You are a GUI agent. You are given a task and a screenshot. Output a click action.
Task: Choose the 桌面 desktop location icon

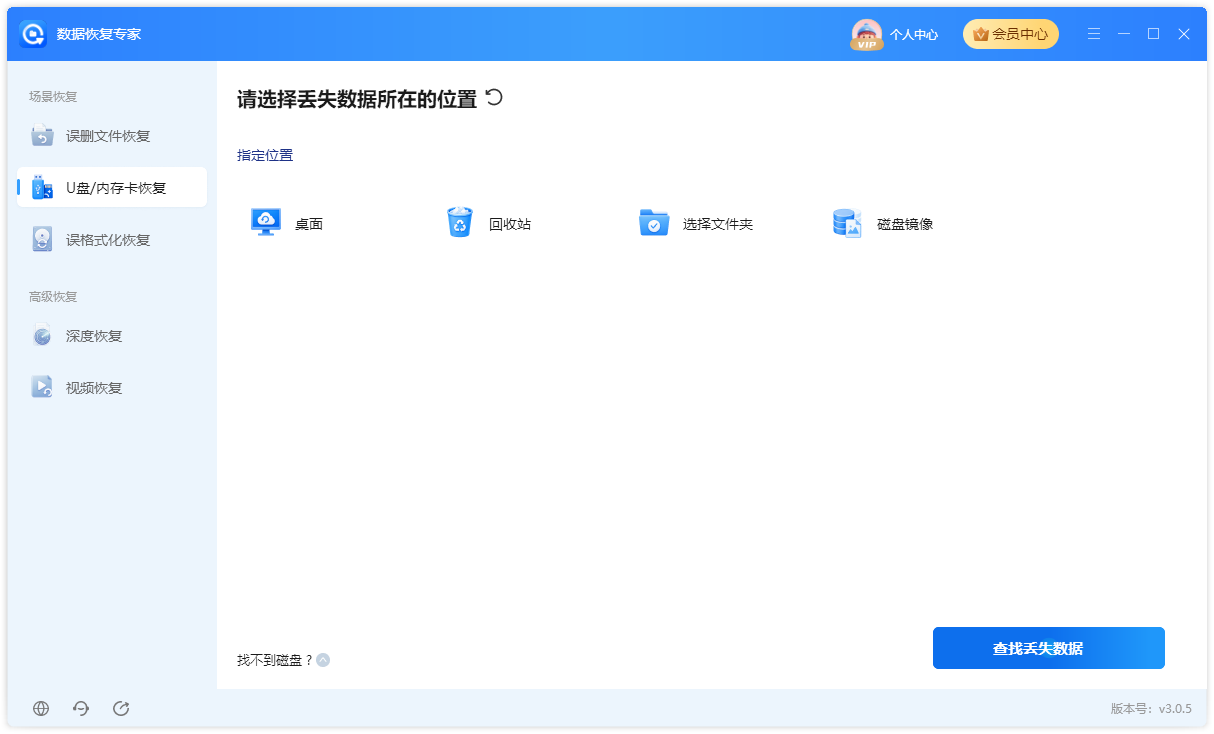pyautogui.click(x=266, y=223)
